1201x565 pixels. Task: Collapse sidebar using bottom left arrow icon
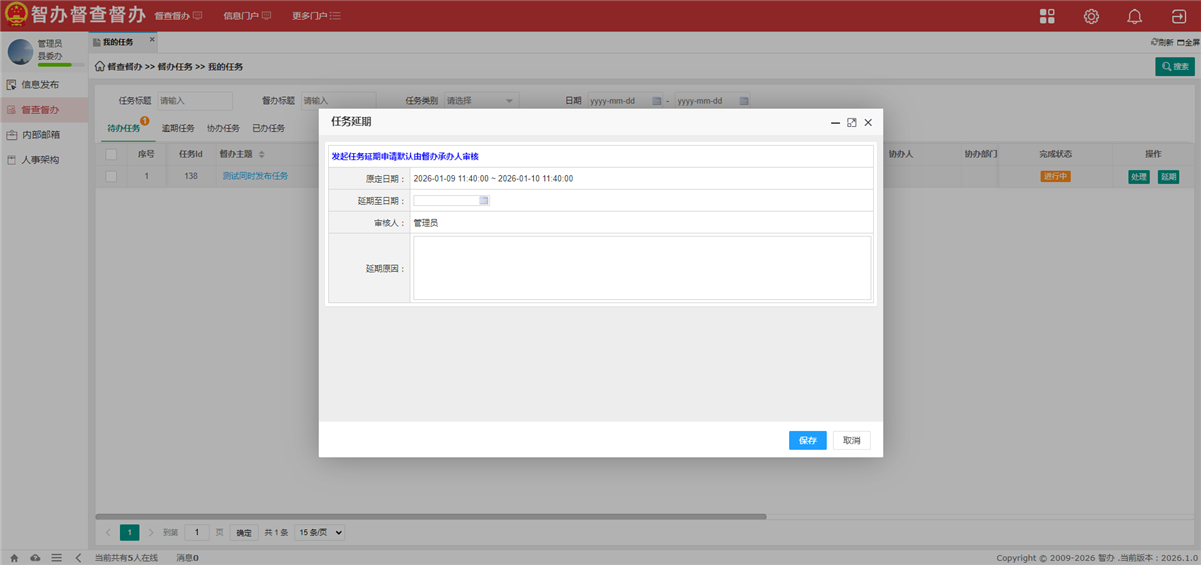[x=78, y=558]
